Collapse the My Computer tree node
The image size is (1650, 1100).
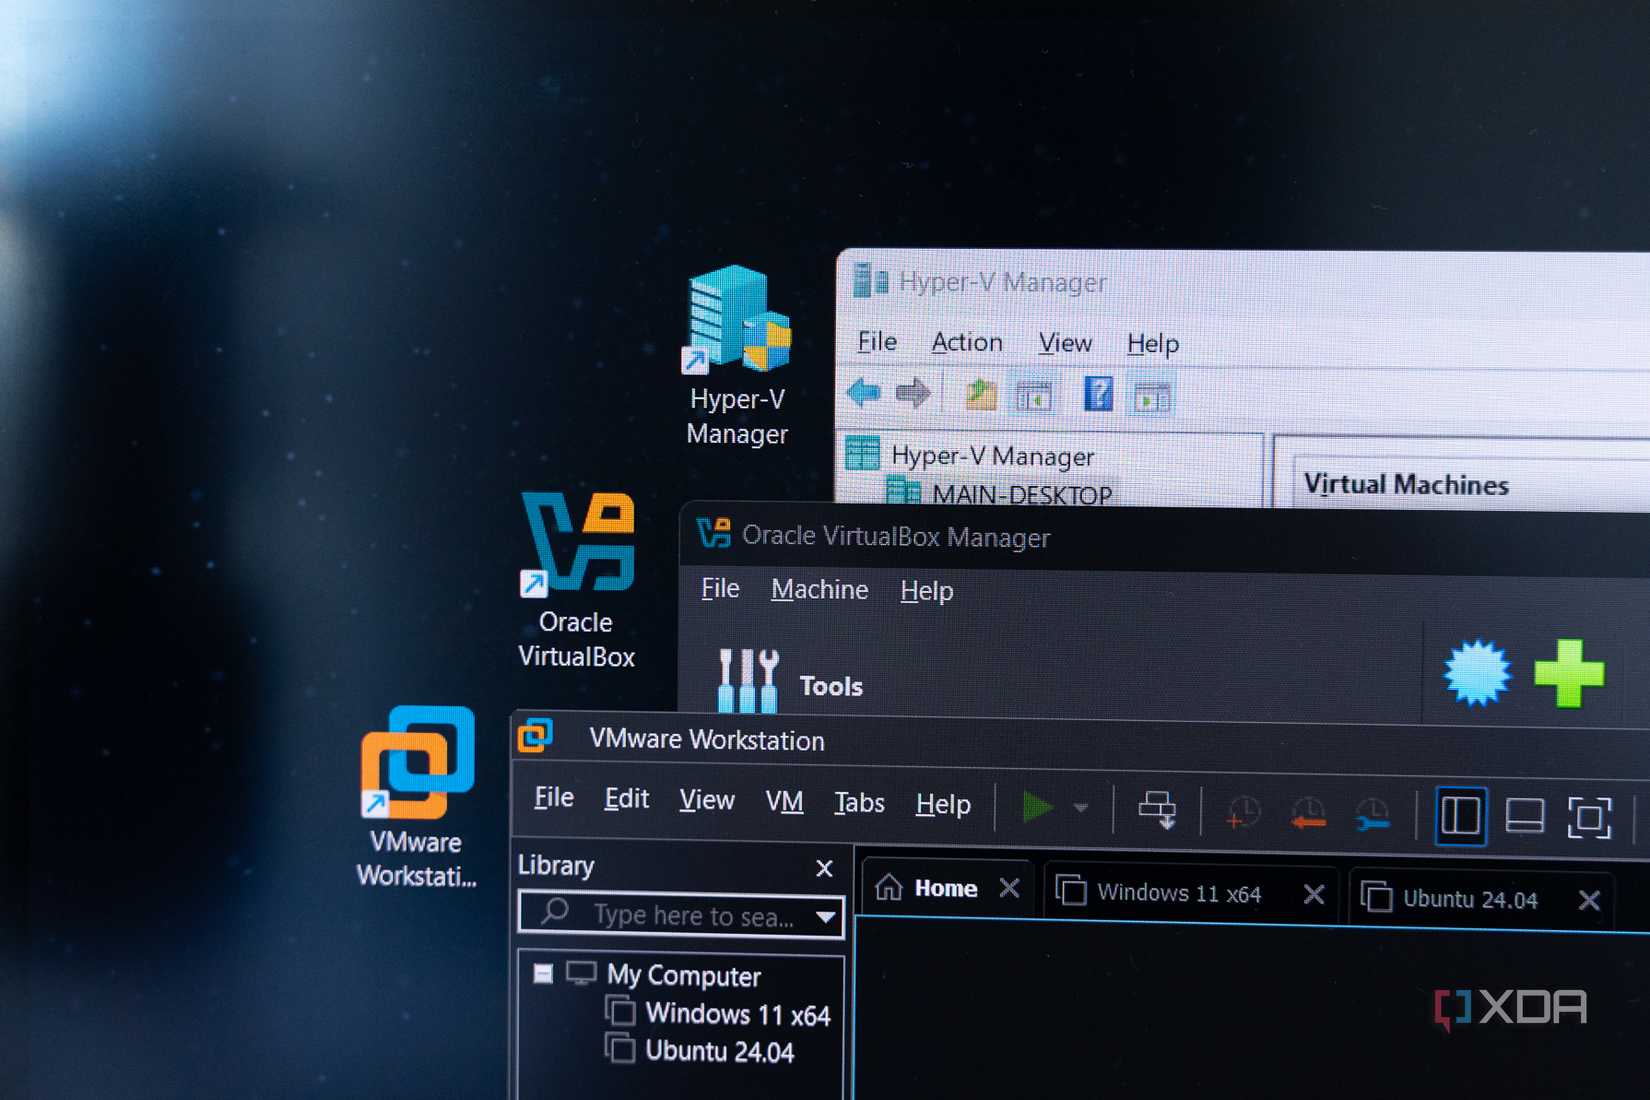[542, 974]
